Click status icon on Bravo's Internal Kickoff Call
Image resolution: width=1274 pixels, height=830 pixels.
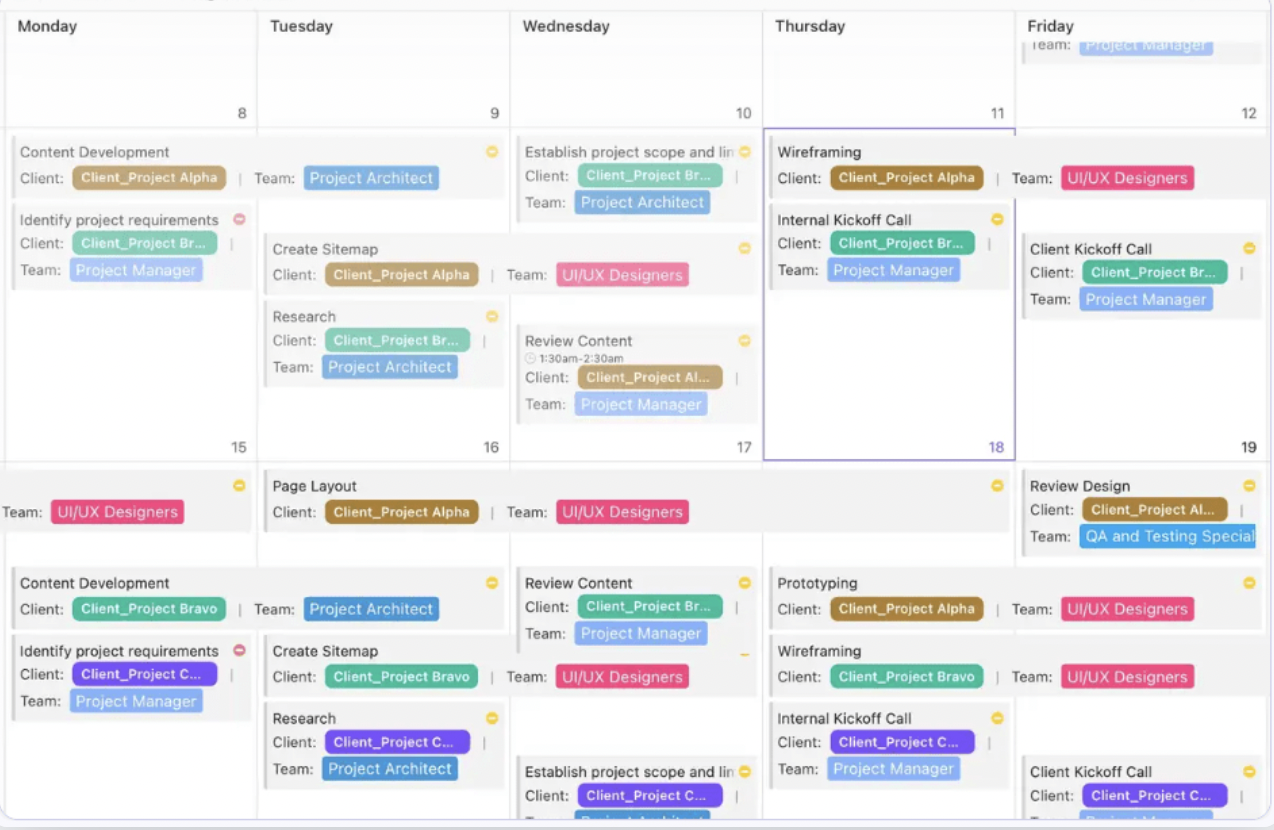point(997,219)
